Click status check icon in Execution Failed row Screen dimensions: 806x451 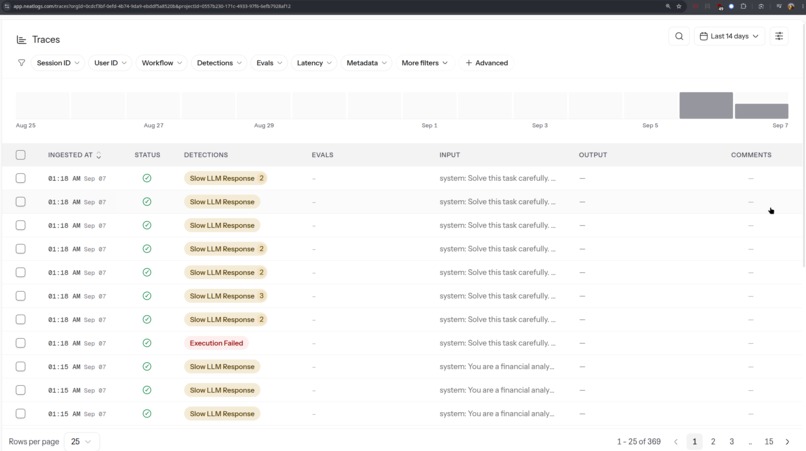pyautogui.click(x=147, y=343)
